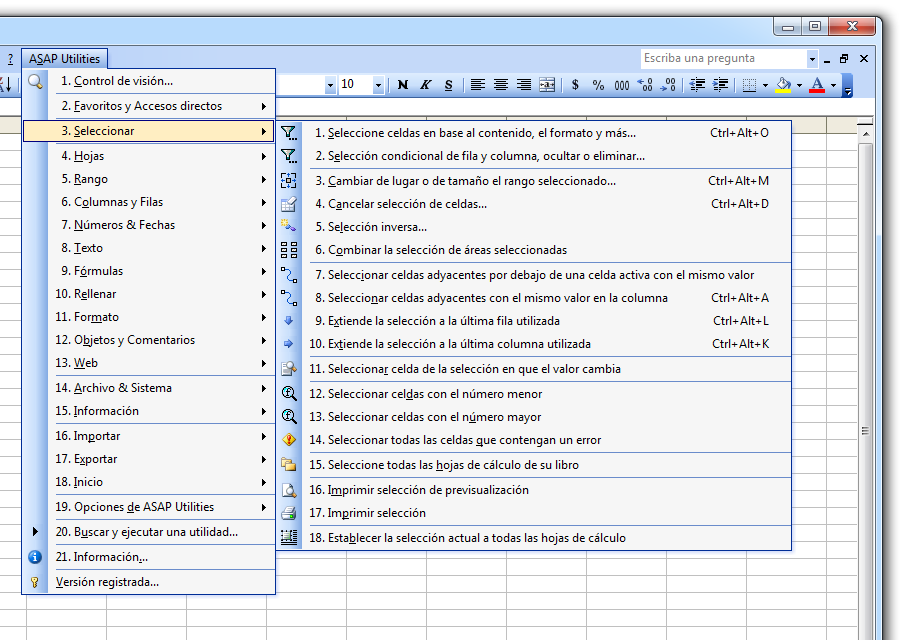Toggle bold formatting with the N icon
This screenshot has width=900, height=640.
click(402, 85)
